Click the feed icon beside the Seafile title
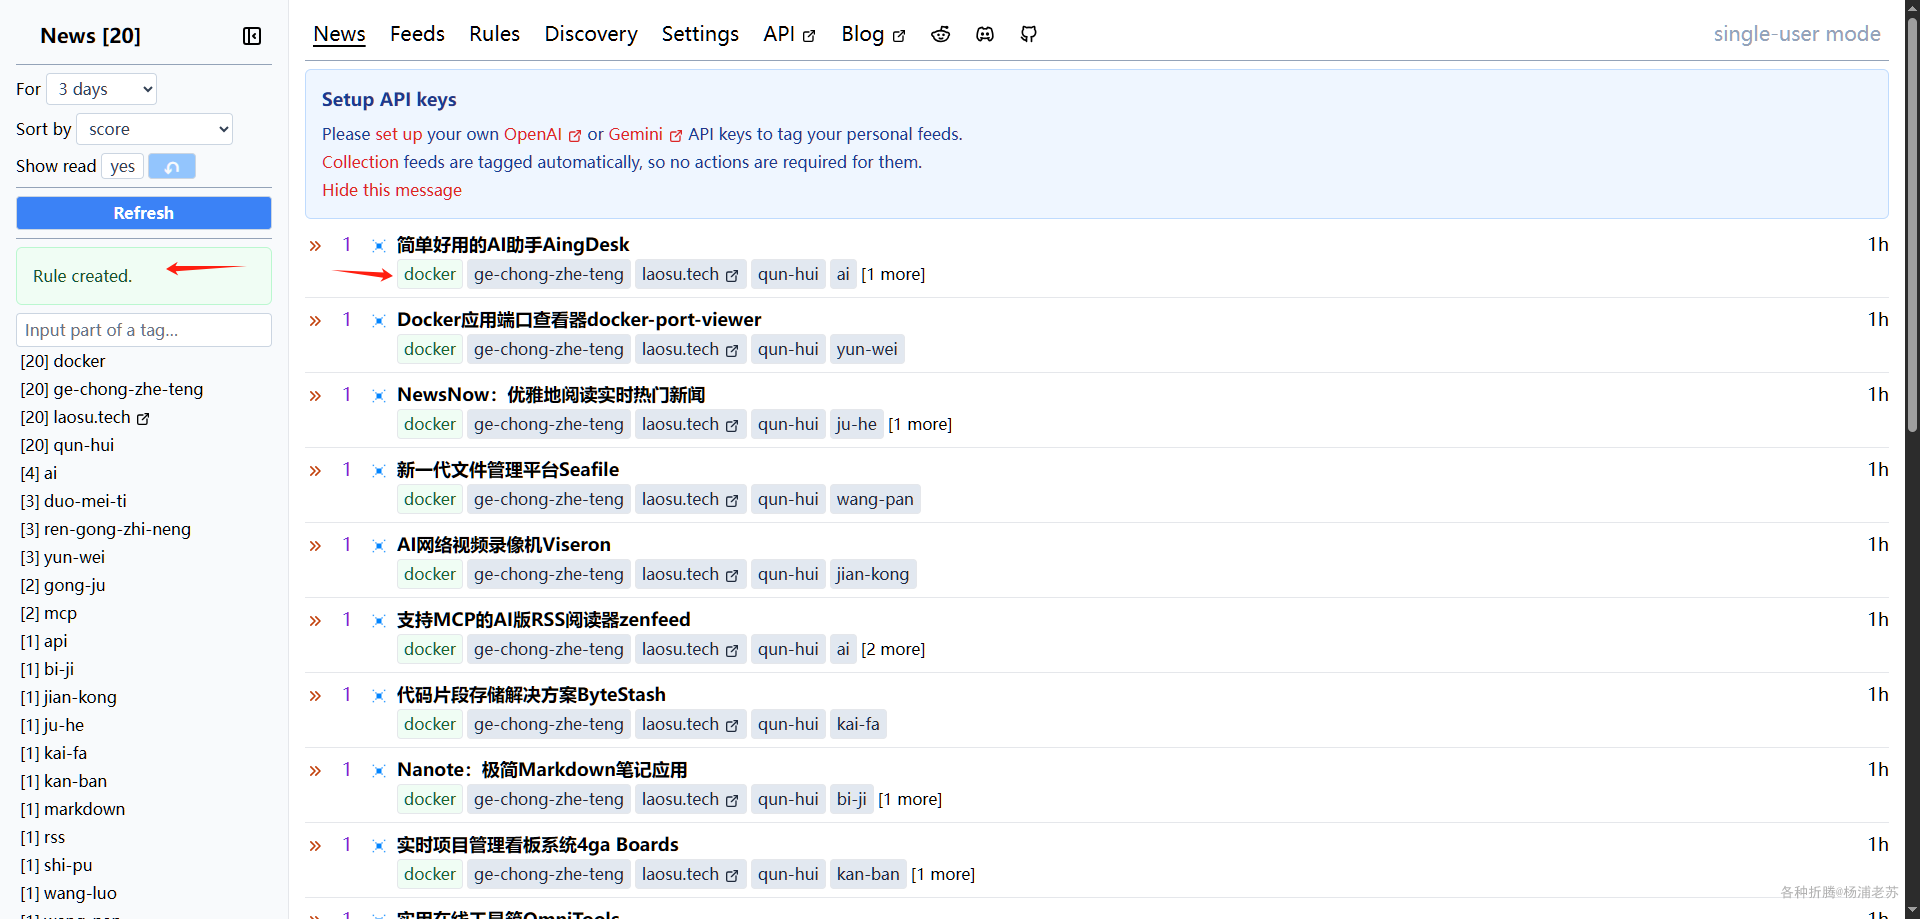Viewport: 1920px width, 919px height. click(379, 470)
